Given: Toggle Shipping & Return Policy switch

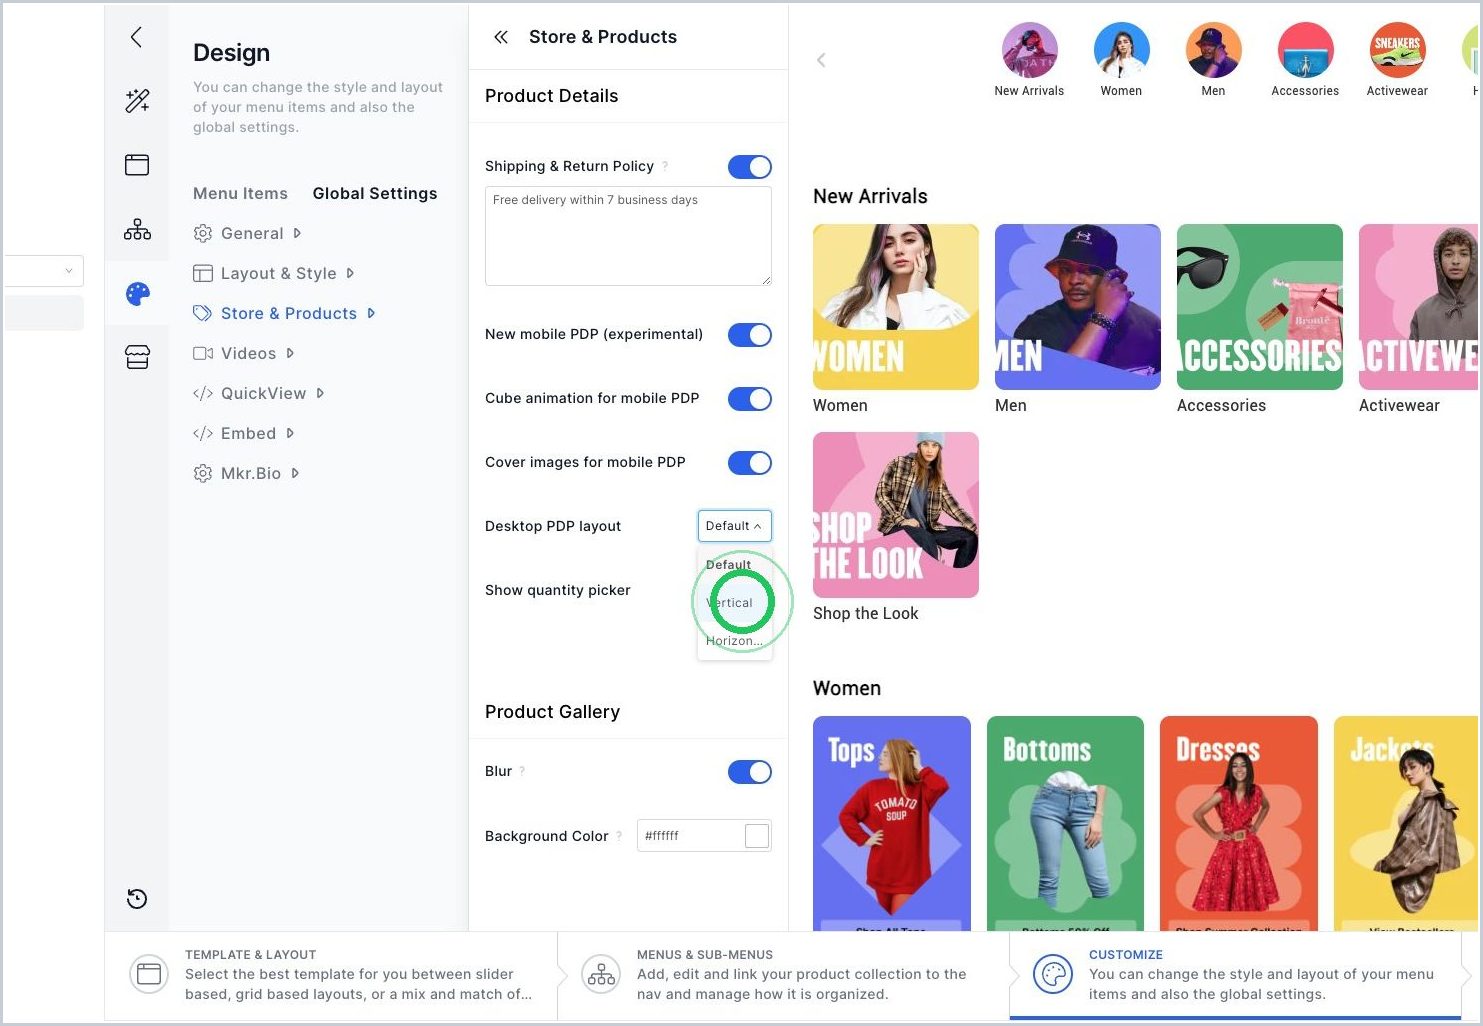Looking at the screenshot, I should [749, 167].
